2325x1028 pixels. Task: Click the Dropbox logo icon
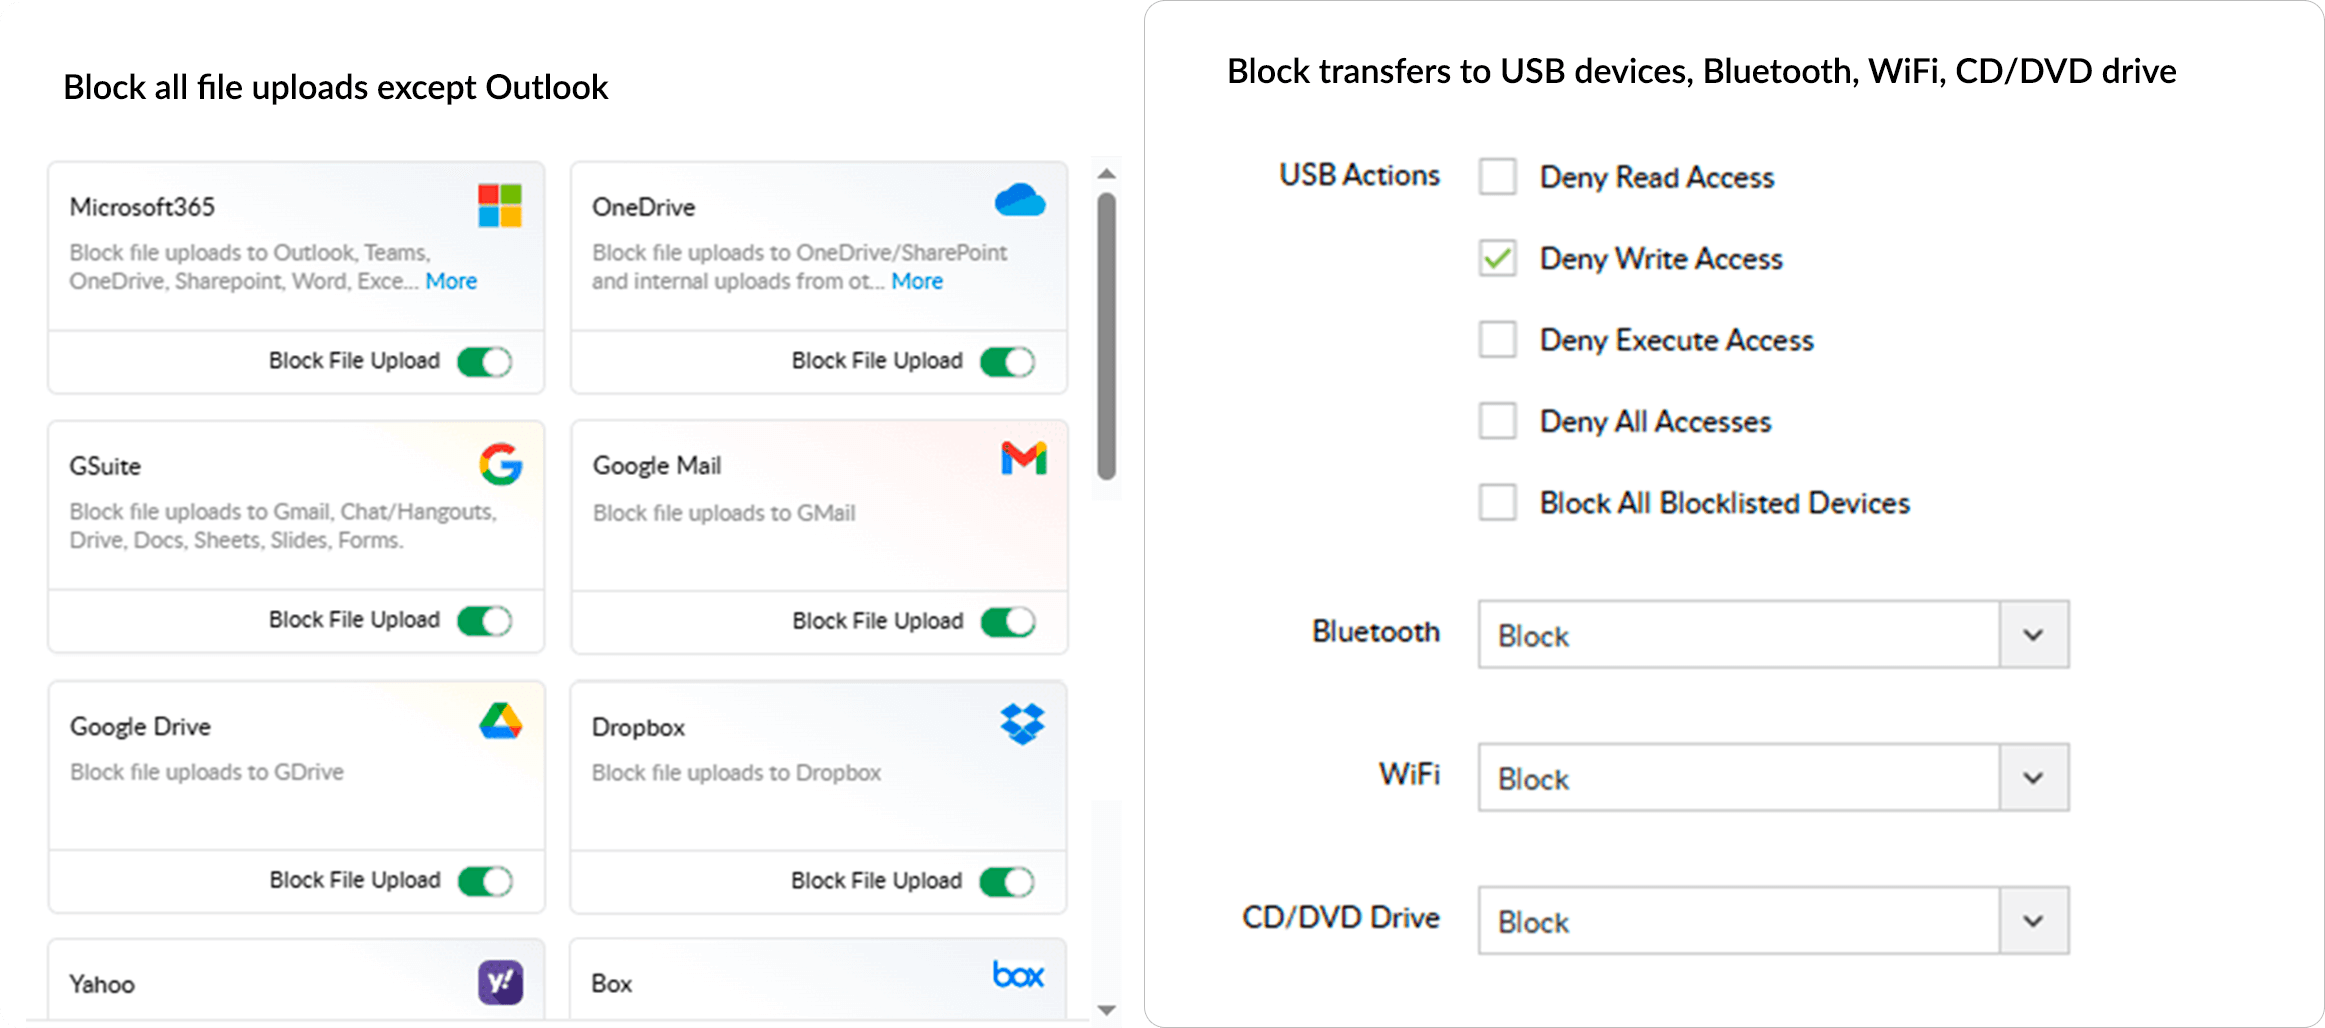[1022, 723]
